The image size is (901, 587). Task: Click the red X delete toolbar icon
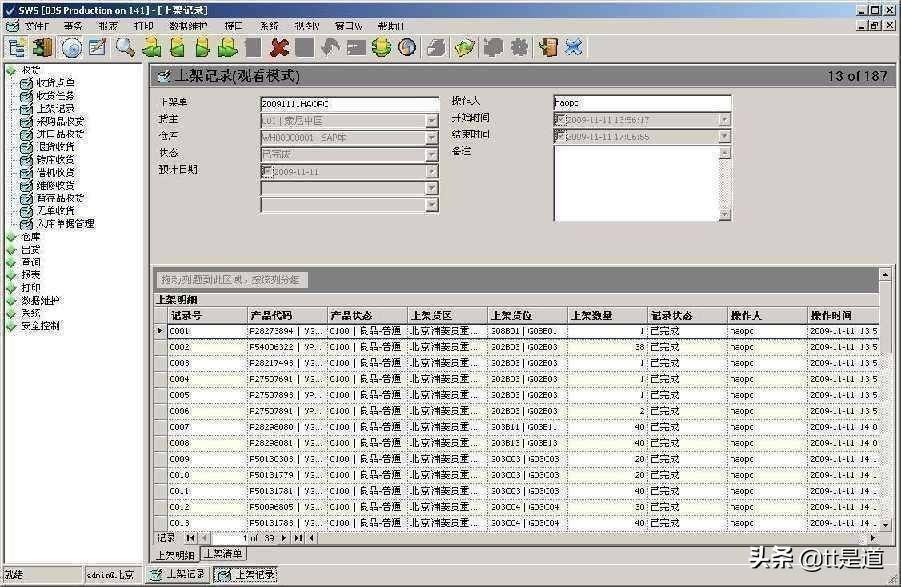[x=280, y=48]
